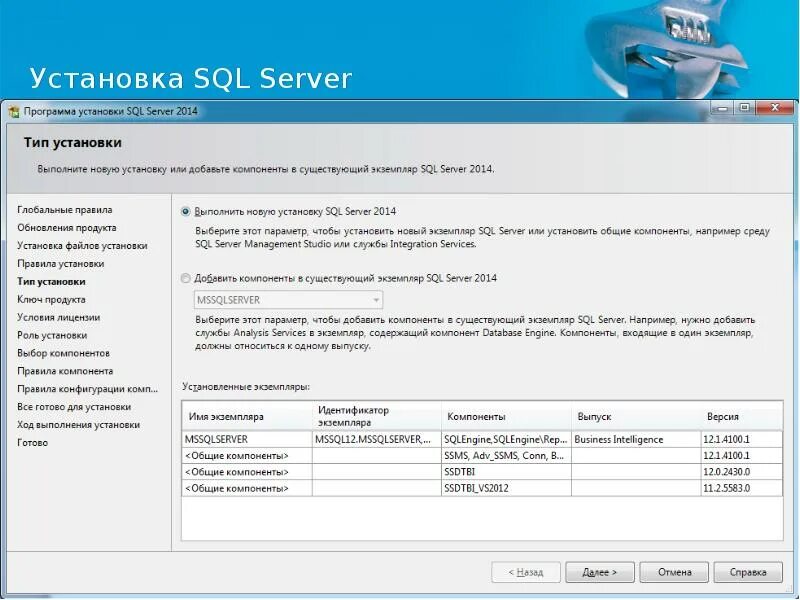Select 'Обновления продукта' step in sidebar

click(x=67, y=228)
